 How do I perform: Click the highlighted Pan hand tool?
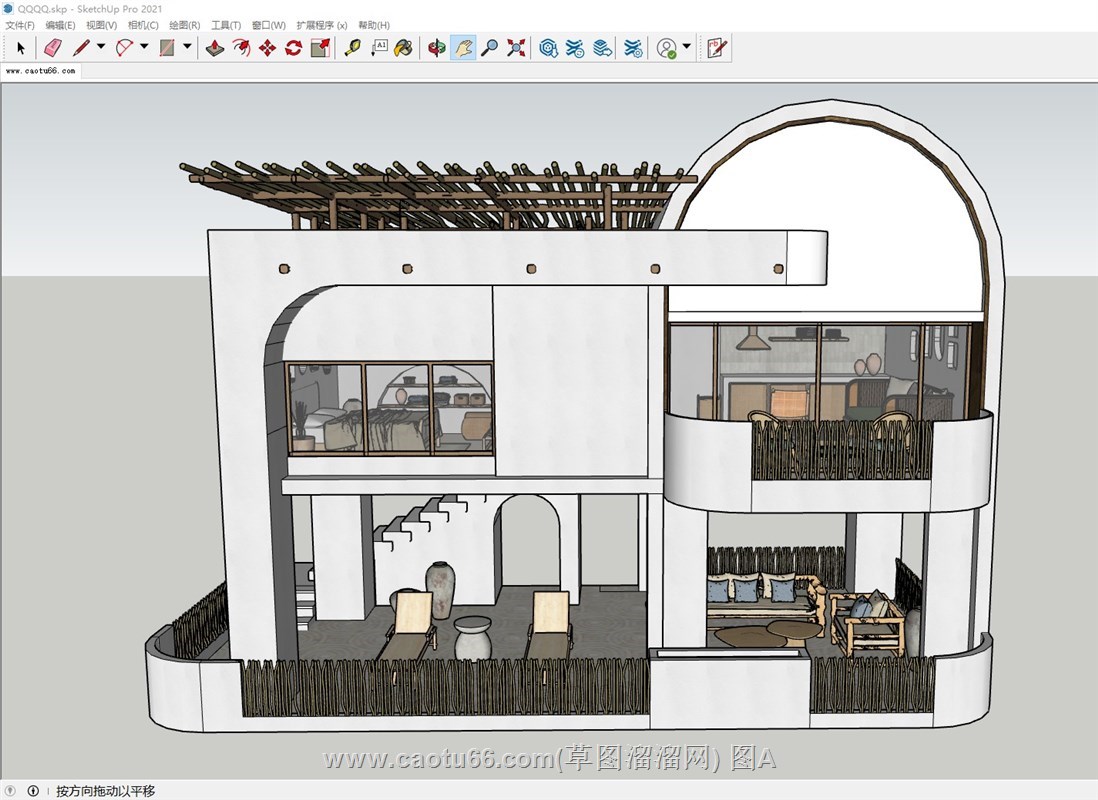pos(463,48)
